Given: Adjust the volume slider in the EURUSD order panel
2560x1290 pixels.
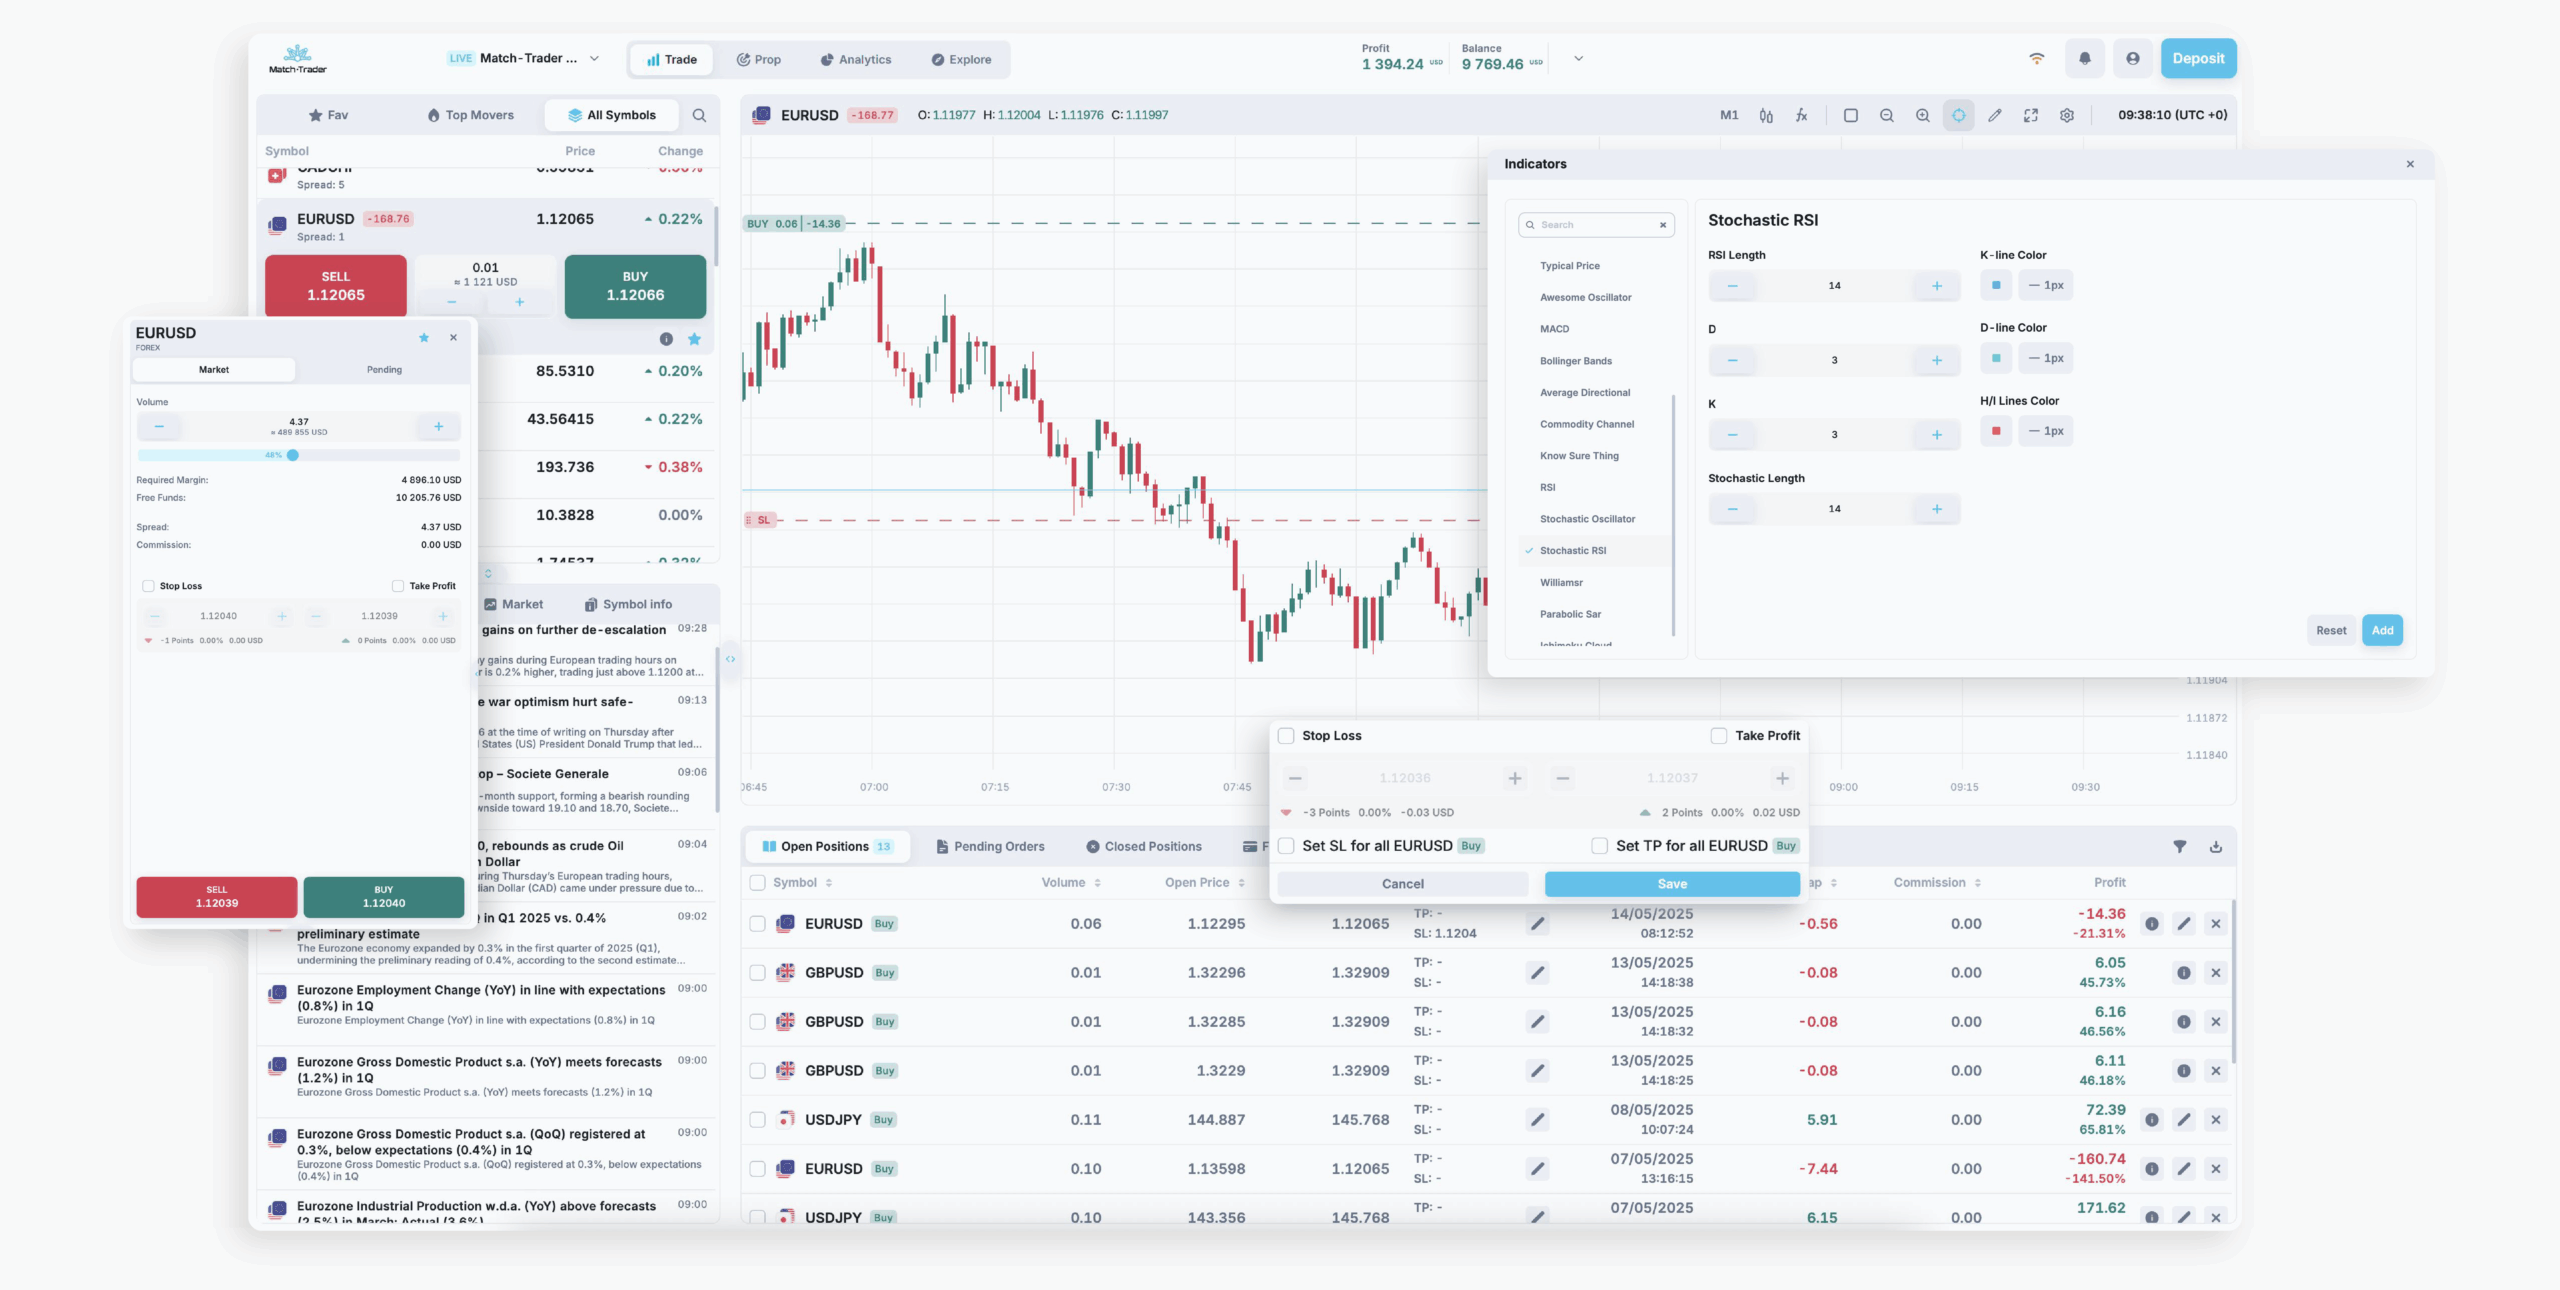Looking at the screenshot, I should click(x=293, y=455).
